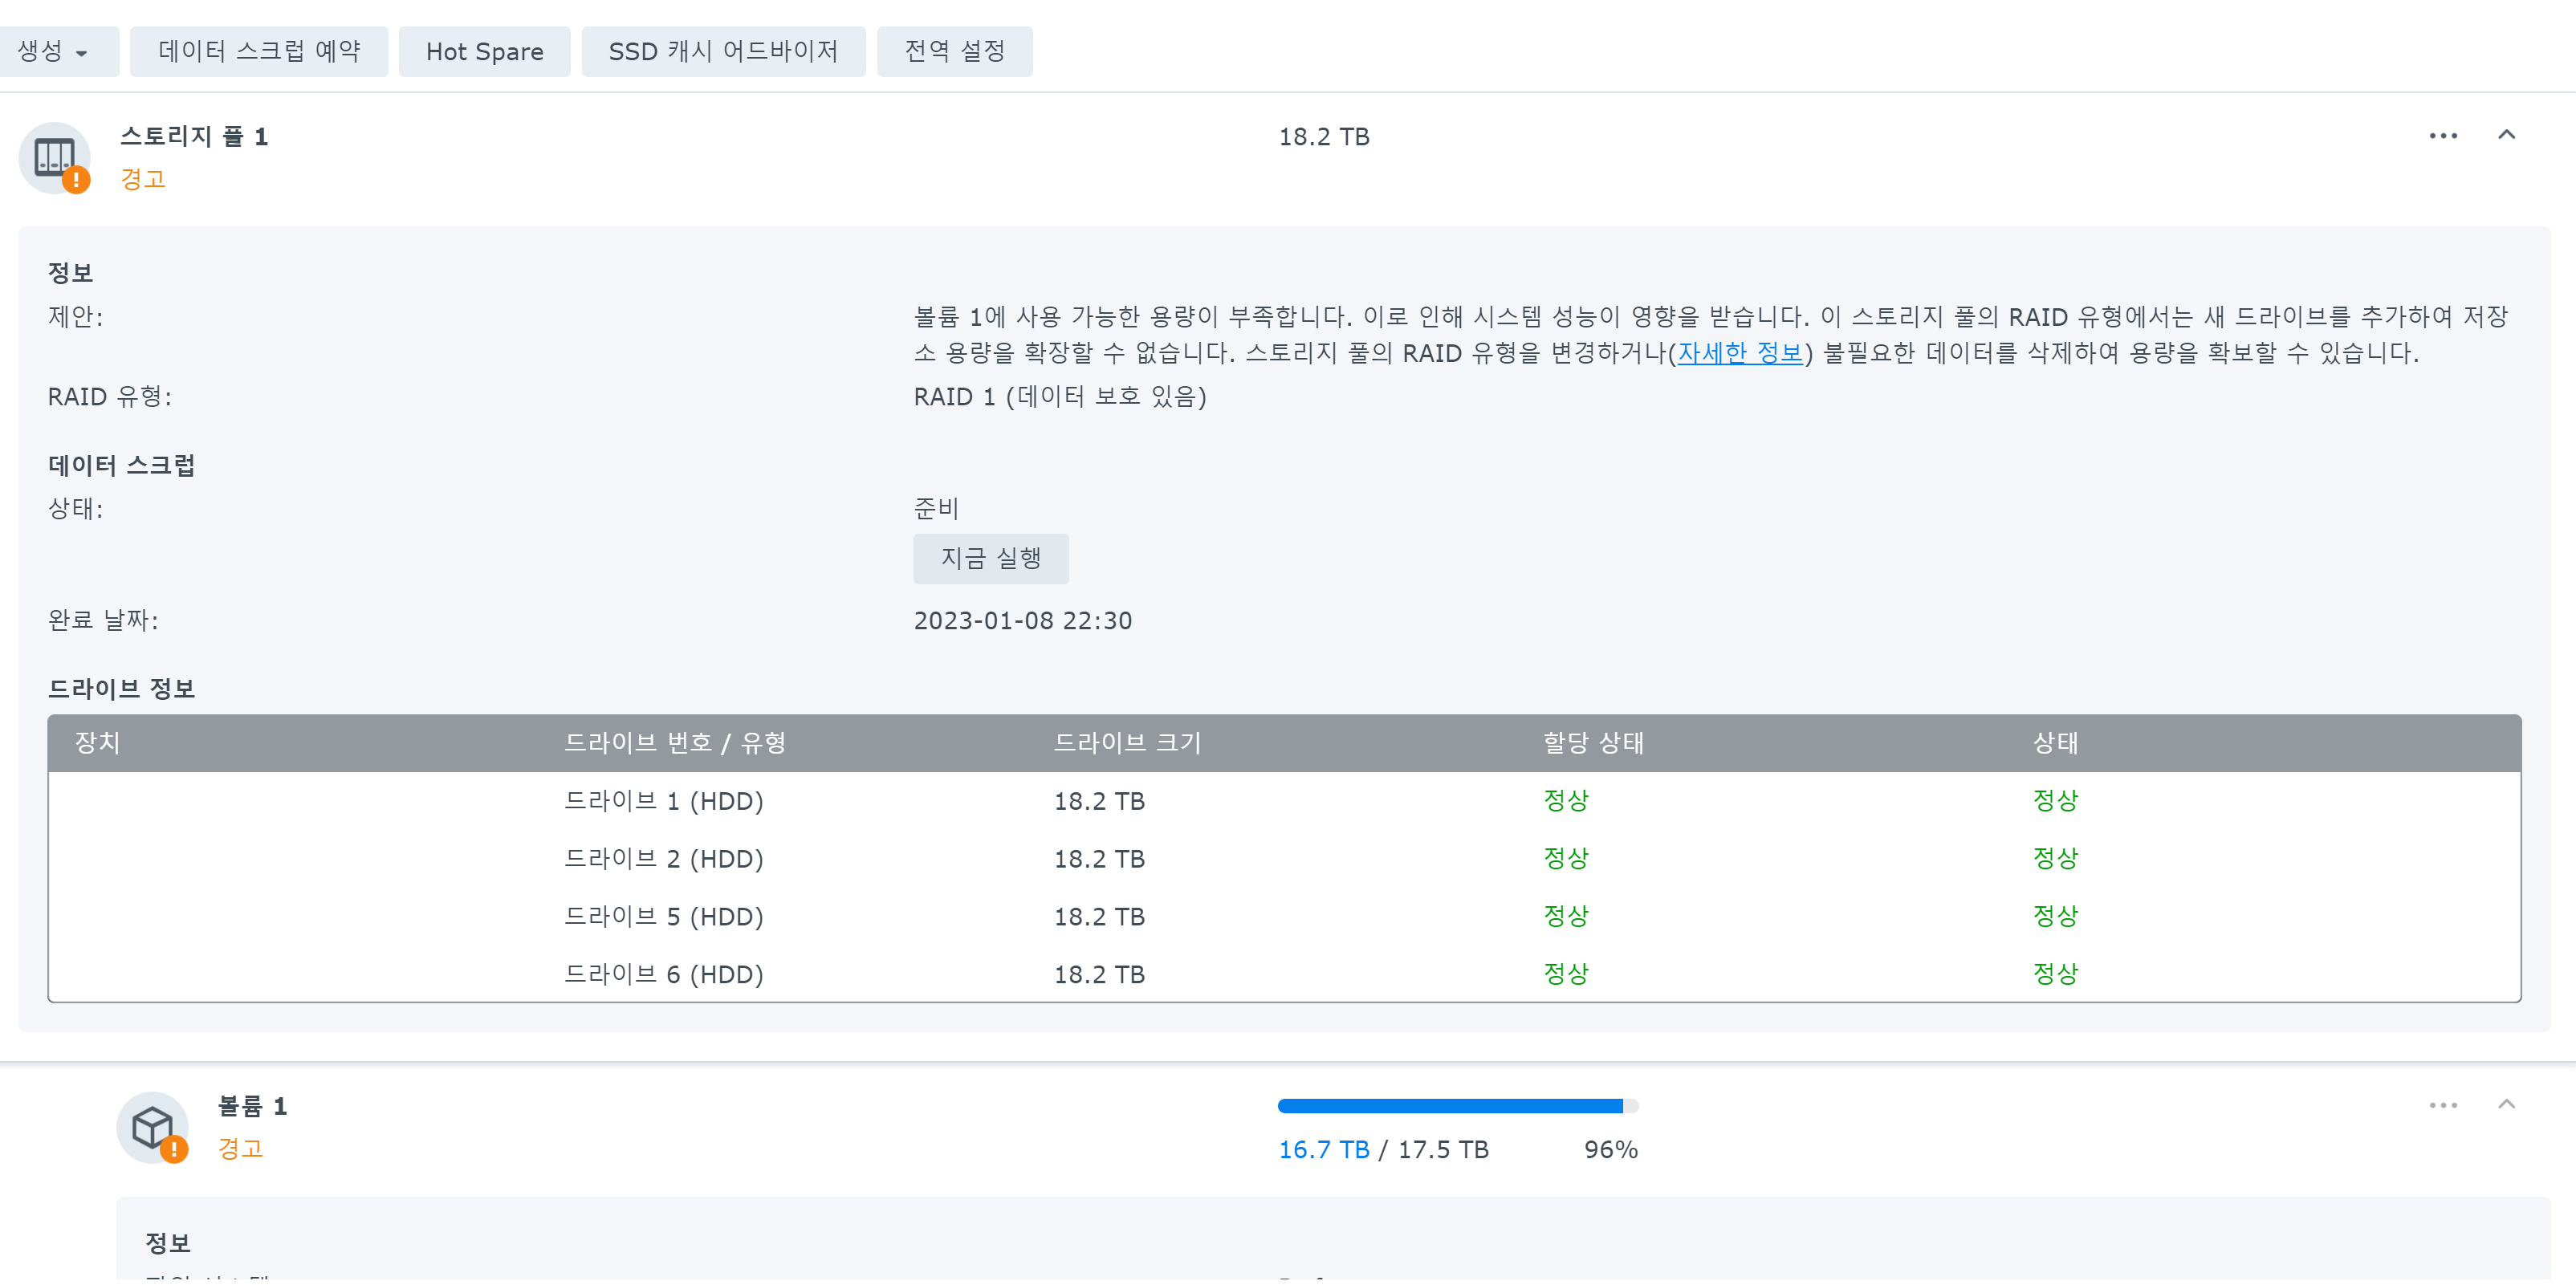Click the 드라이브 번호 / 유형 column header
This screenshot has height=1285, width=2576.
point(675,743)
